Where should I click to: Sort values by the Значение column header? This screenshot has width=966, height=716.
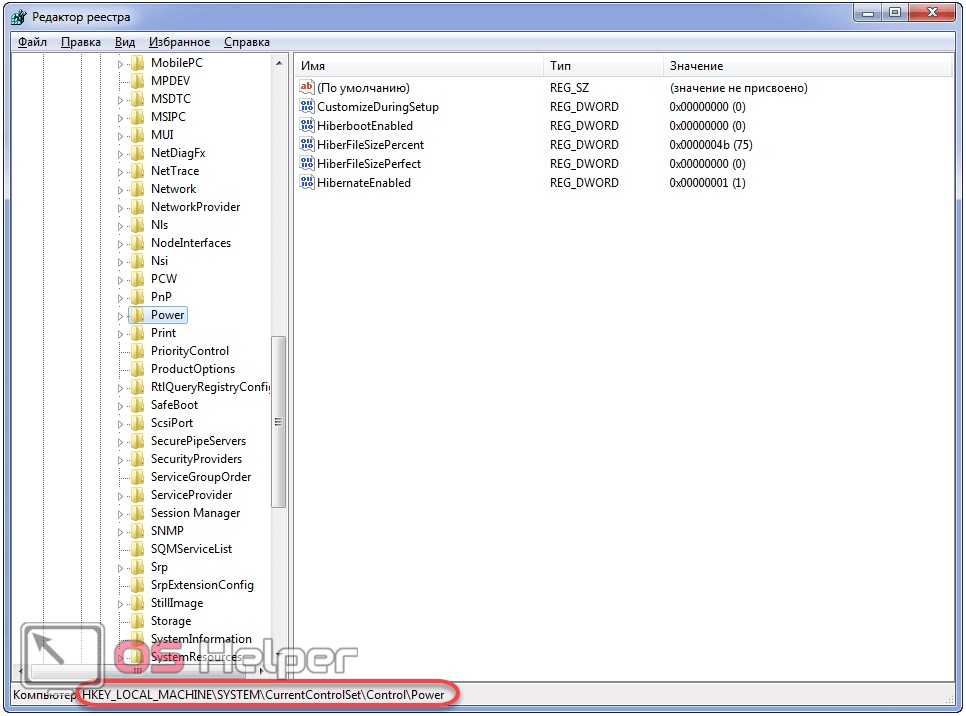pyautogui.click(x=808, y=66)
